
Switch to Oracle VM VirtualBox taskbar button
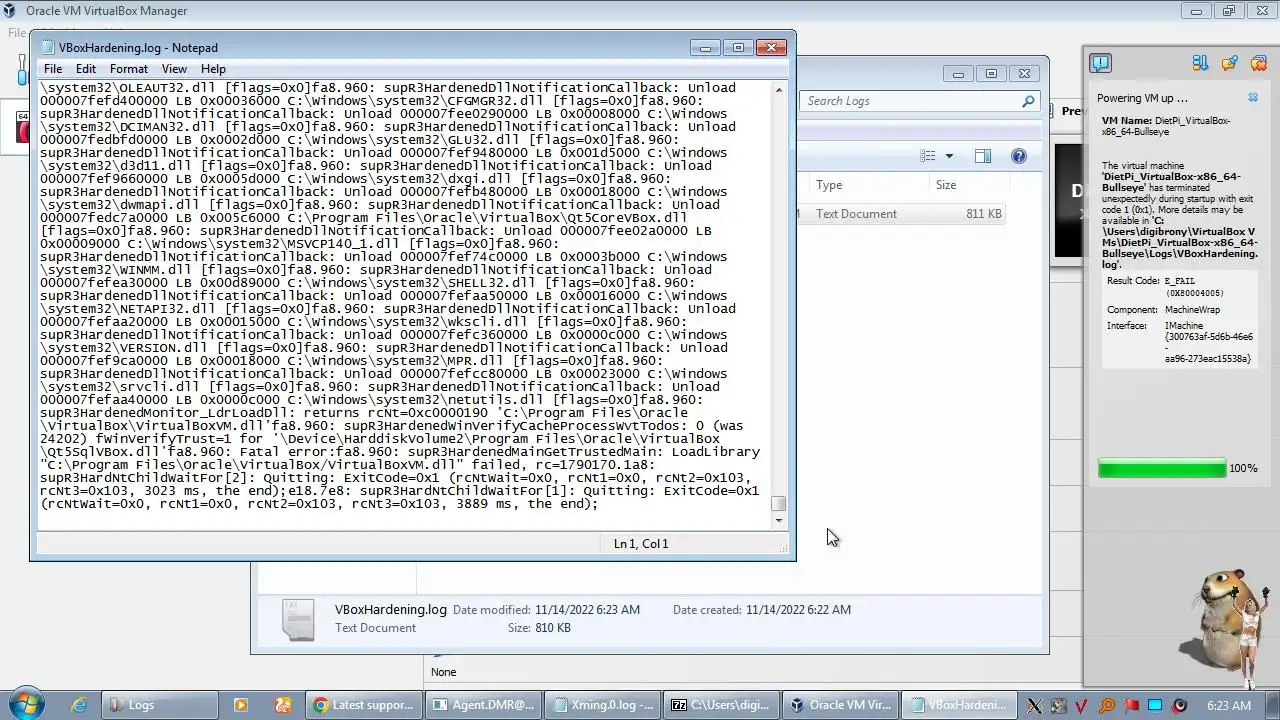pos(841,705)
